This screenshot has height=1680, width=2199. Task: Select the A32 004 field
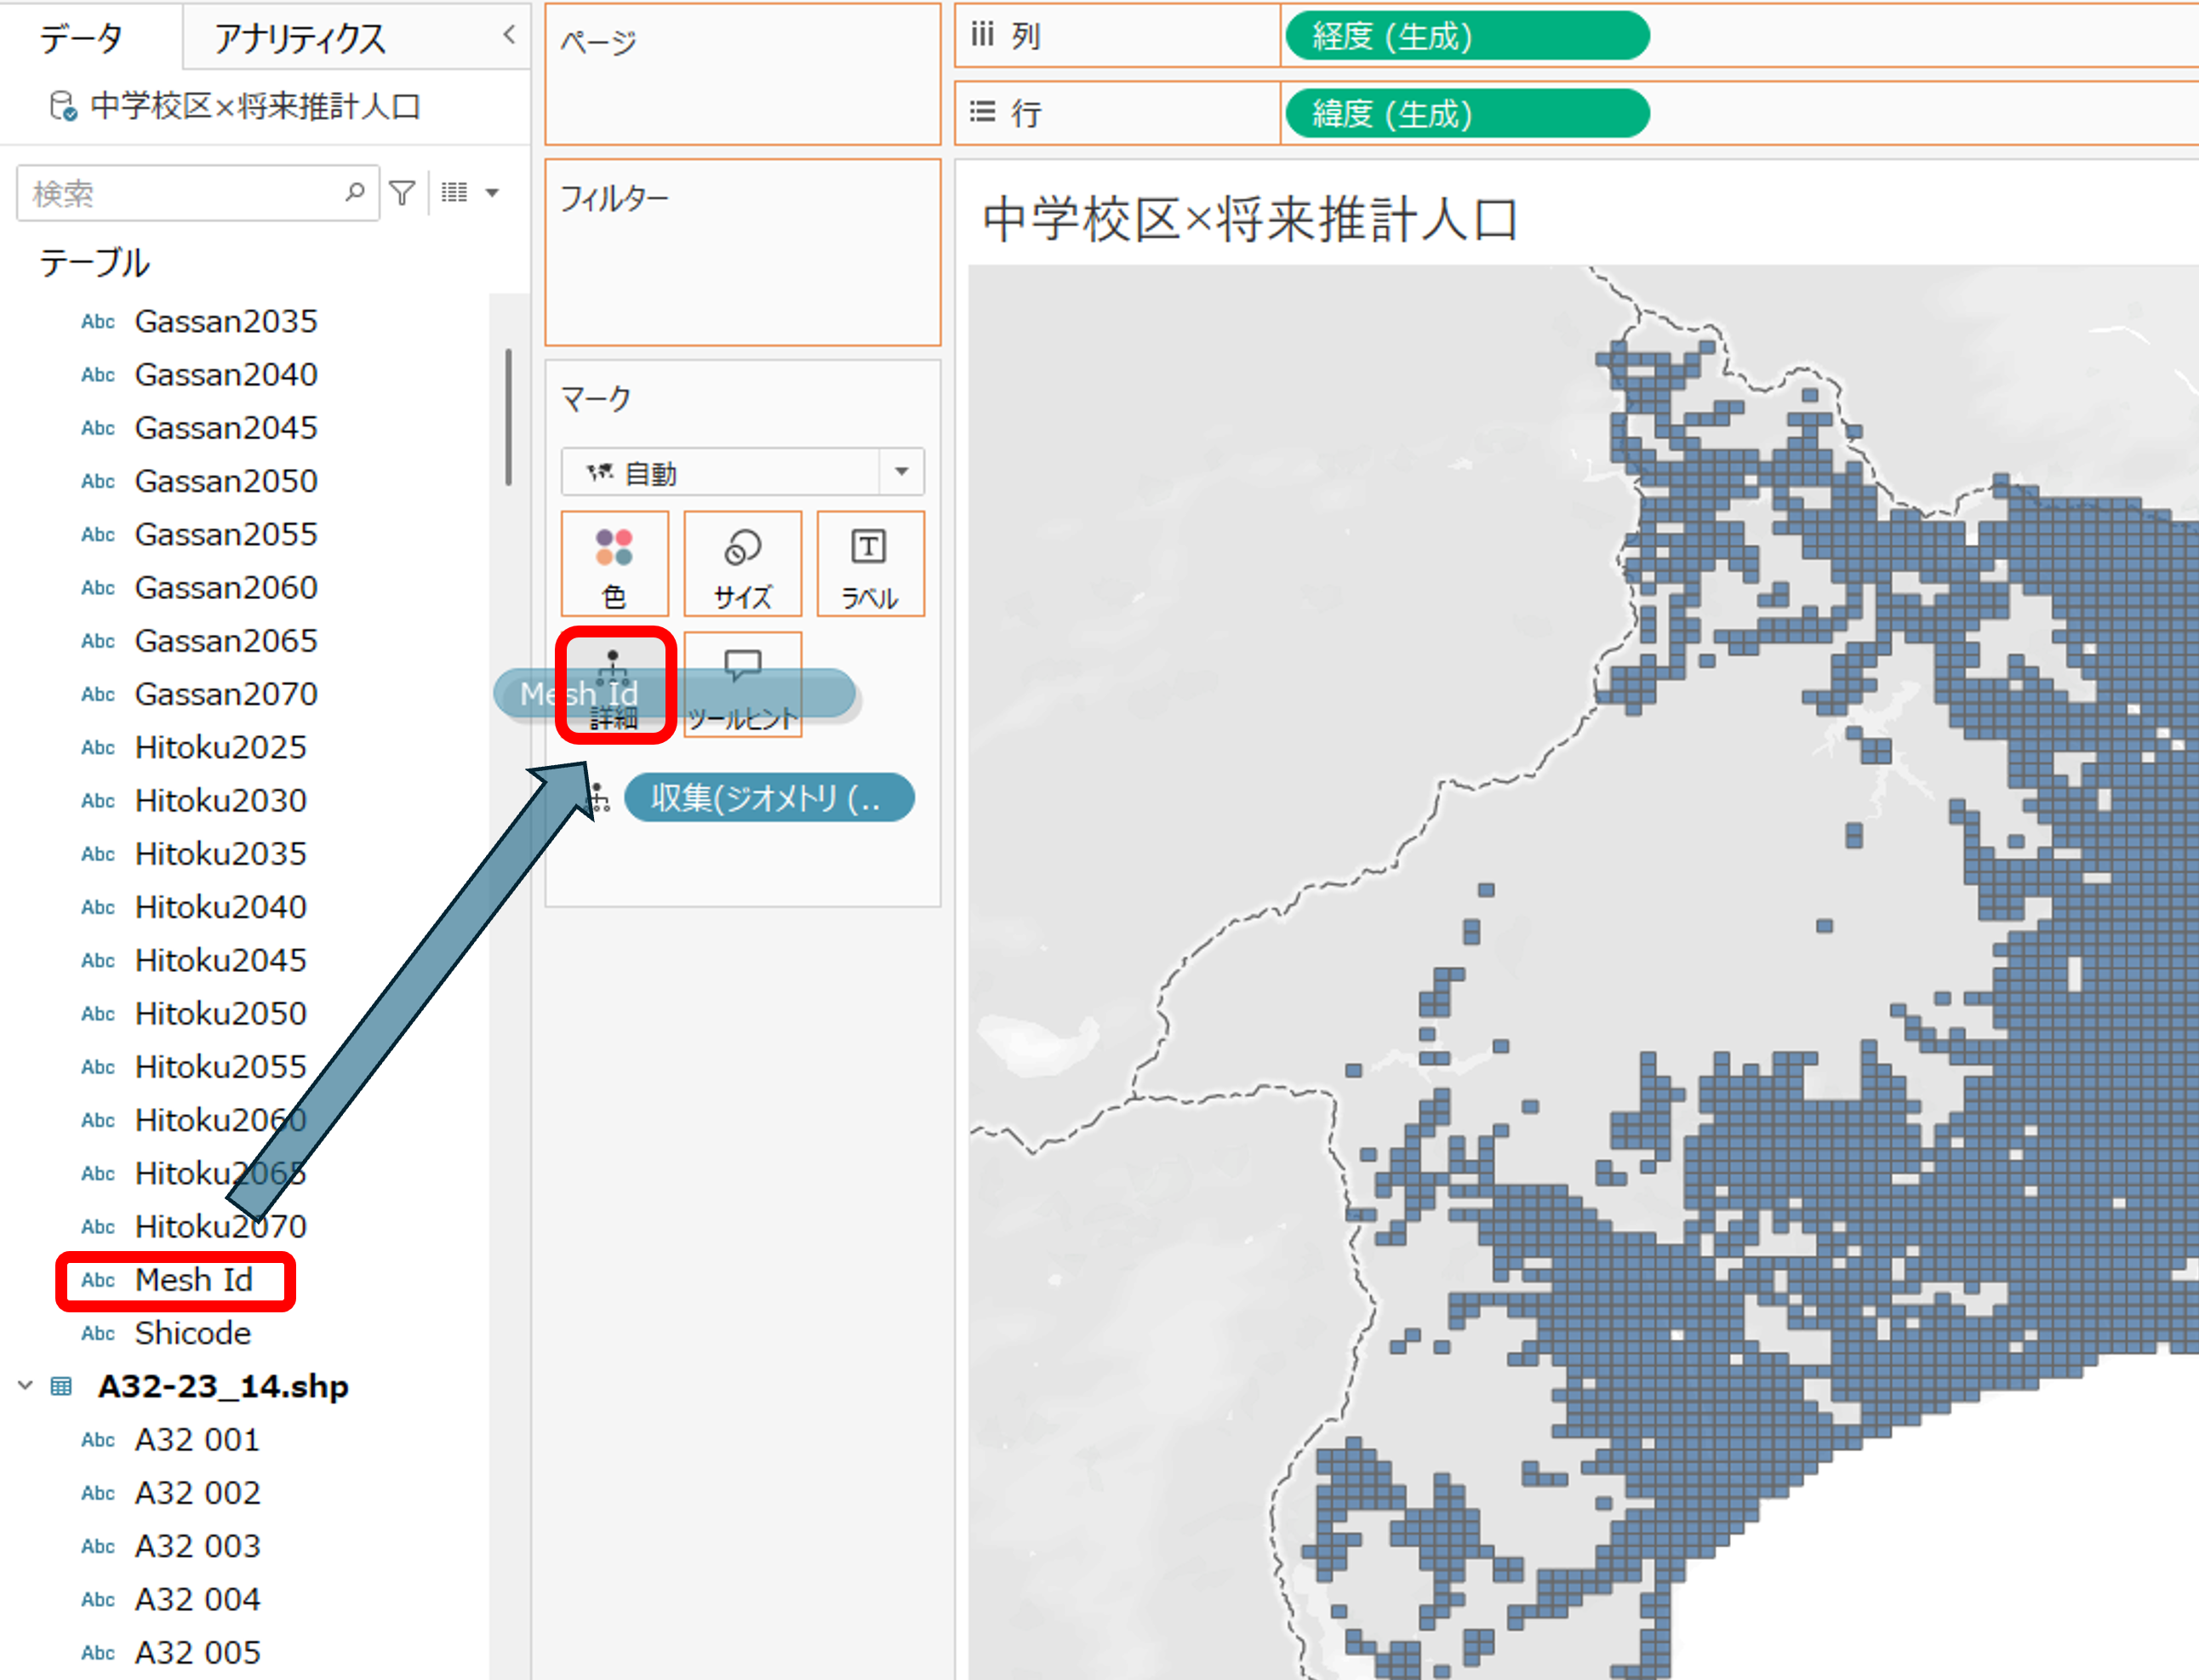click(x=198, y=1600)
